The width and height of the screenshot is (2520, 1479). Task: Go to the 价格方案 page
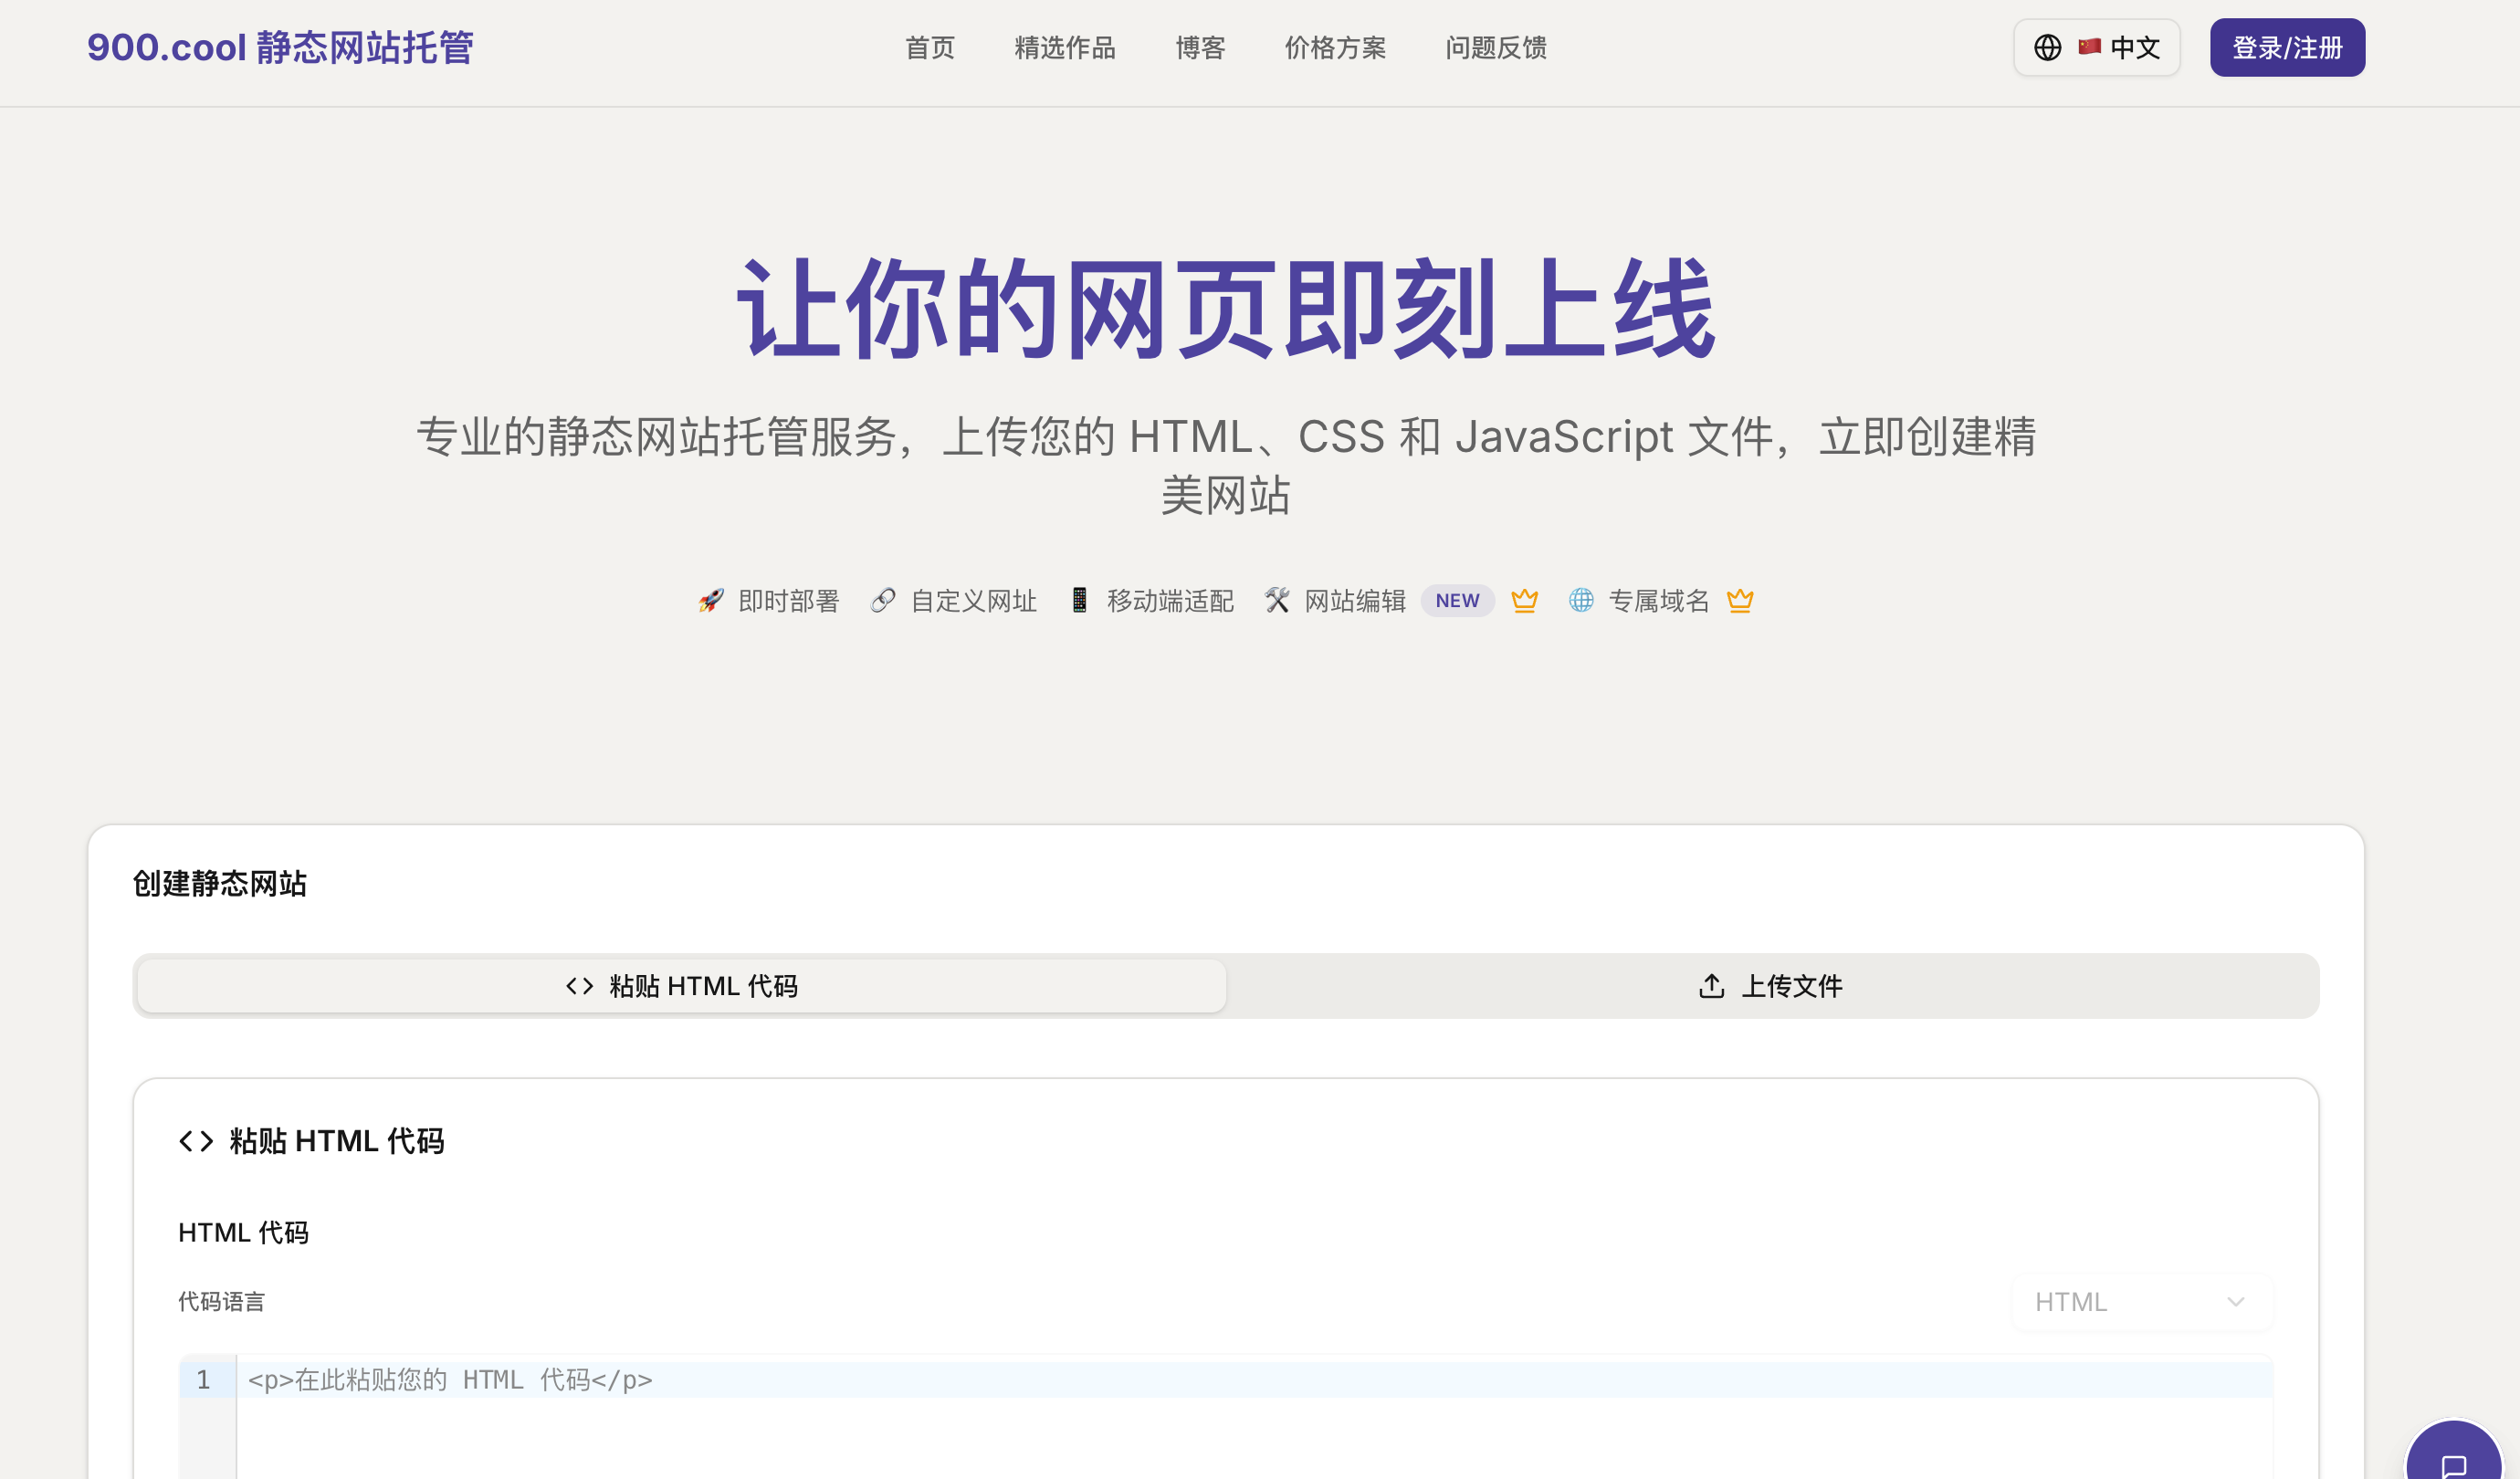coord(1335,47)
